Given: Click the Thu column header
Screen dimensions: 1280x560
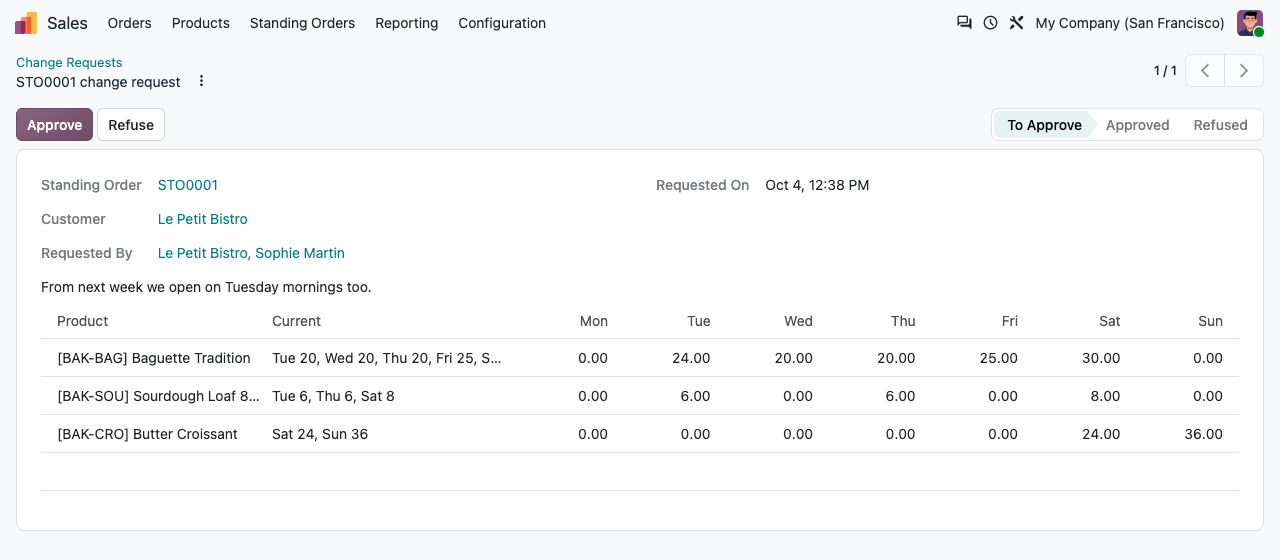Looking at the screenshot, I should pos(903,321).
